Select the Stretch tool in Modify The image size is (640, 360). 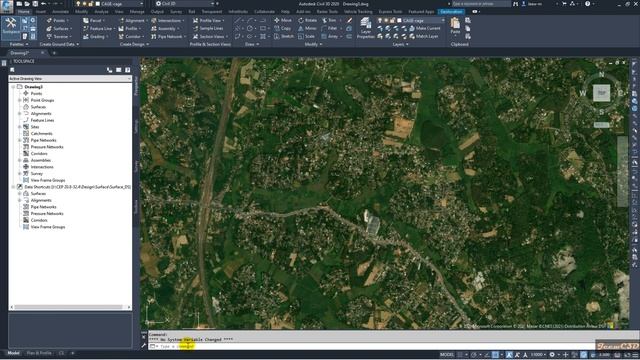click(x=284, y=36)
